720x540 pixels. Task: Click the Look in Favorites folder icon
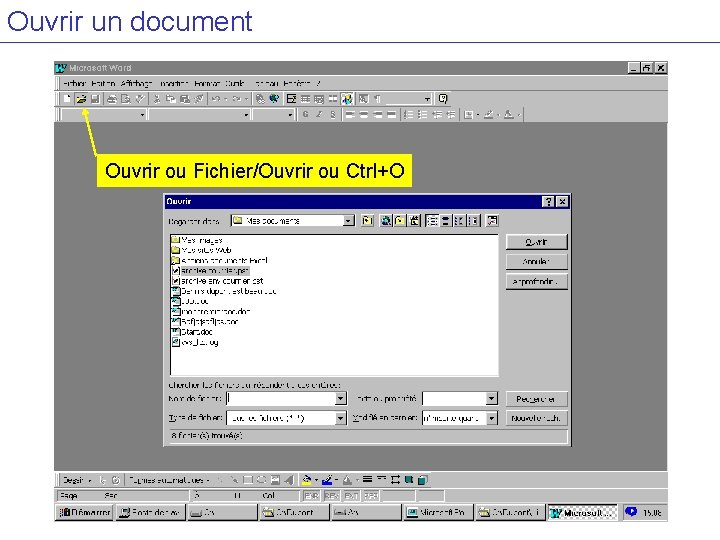pyautogui.click(x=400, y=221)
